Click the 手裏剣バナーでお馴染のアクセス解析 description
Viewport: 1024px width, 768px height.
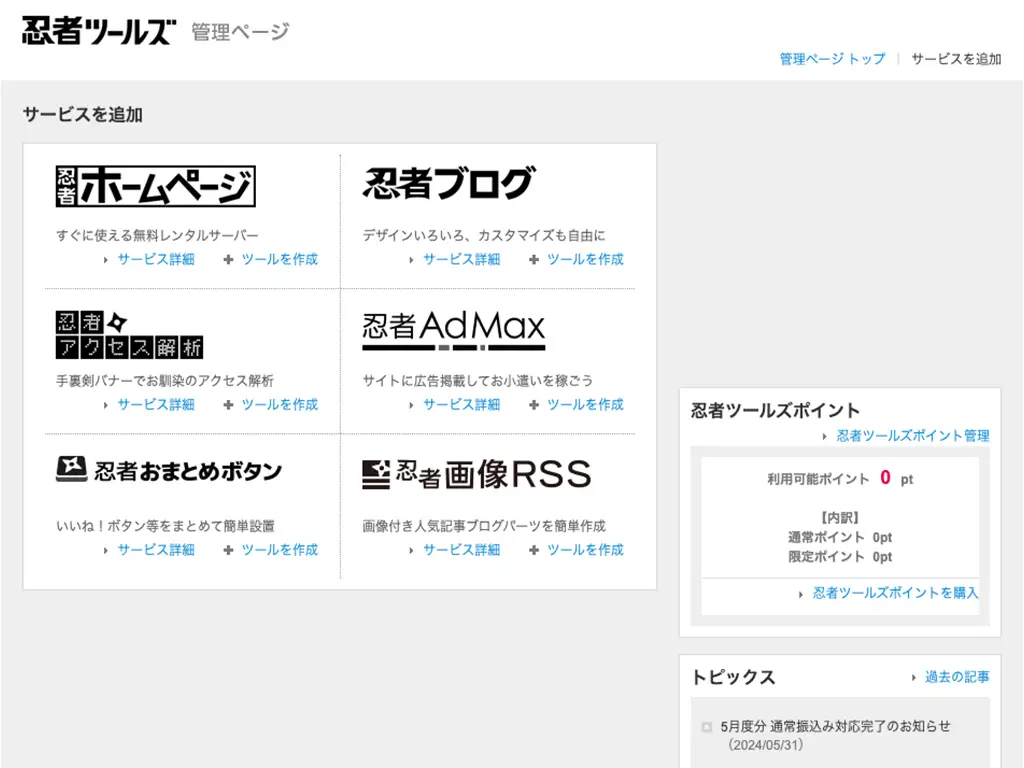click(x=165, y=381)
